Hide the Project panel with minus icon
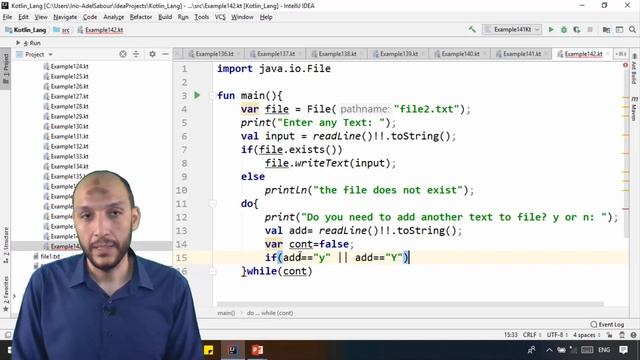 point(165,54)
